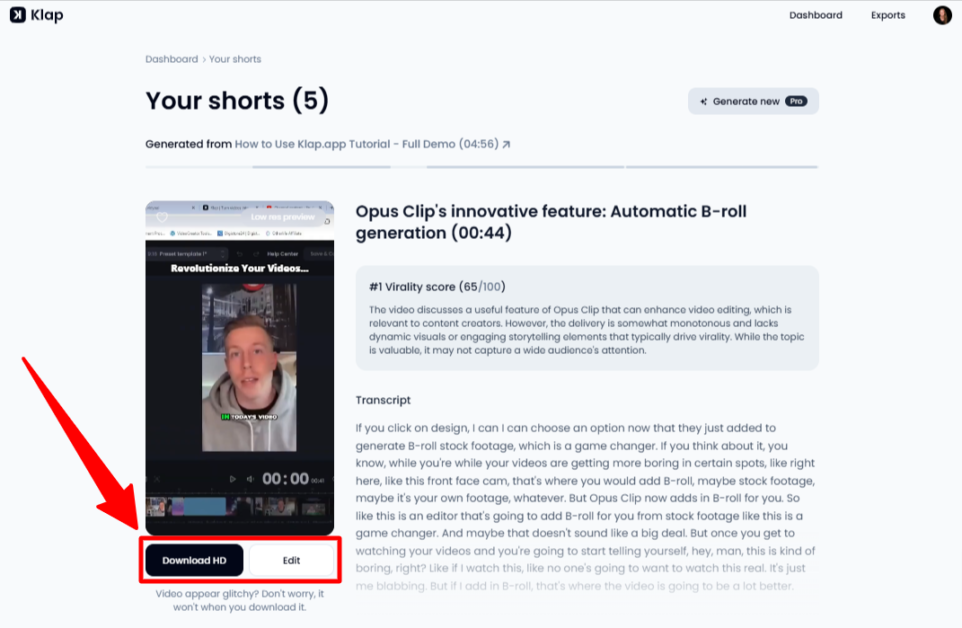Click the Edit button
The height and width of the screenshot is (628, 962).
291,560
